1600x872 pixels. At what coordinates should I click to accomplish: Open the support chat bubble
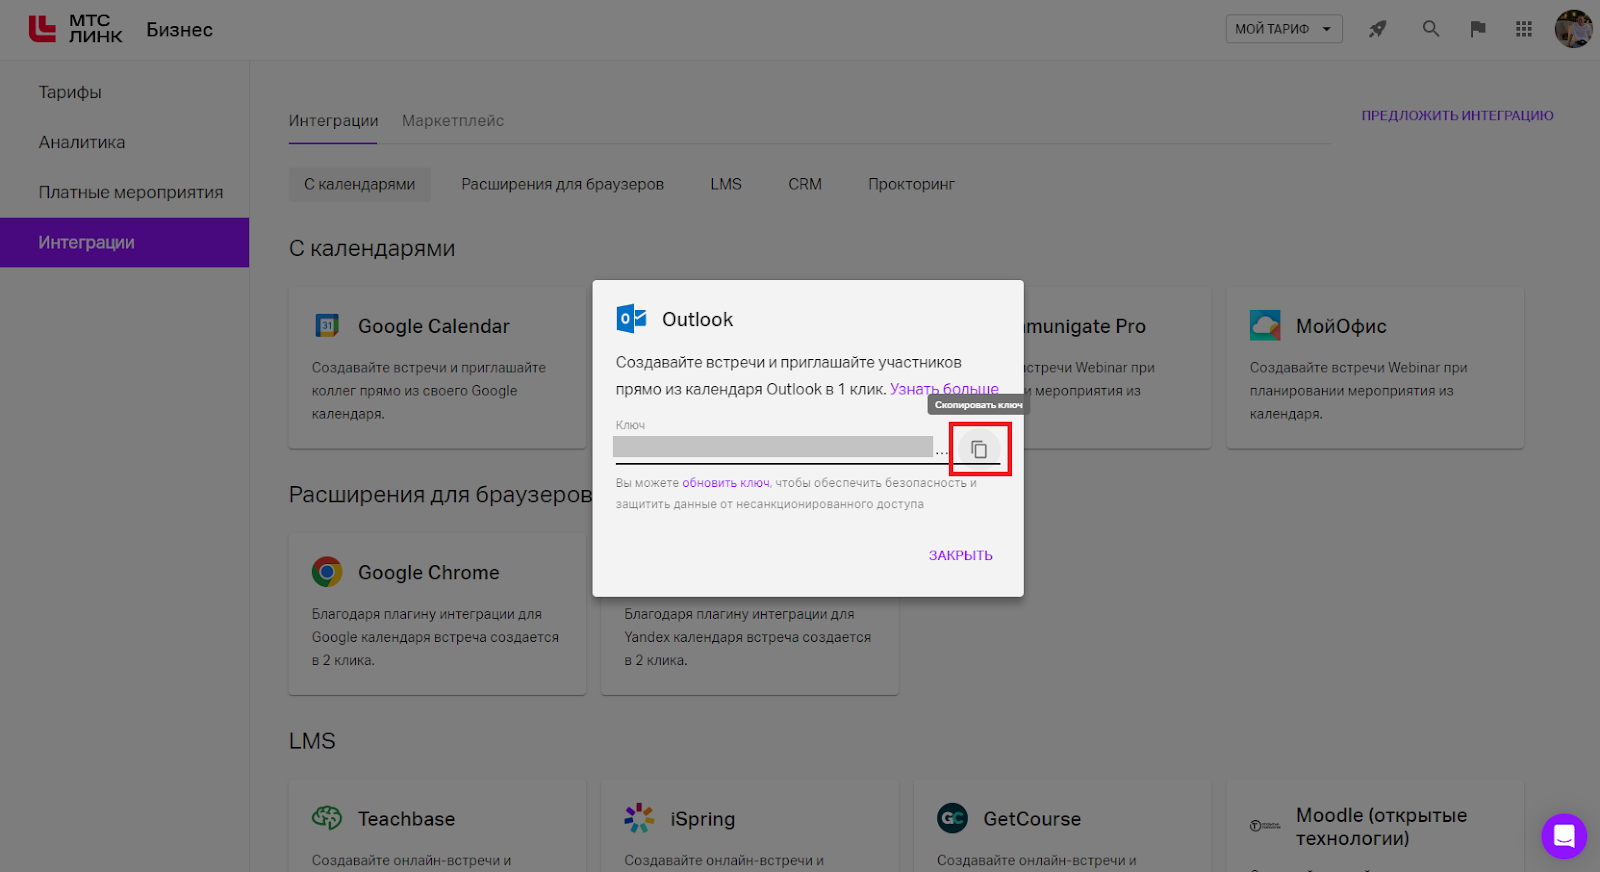click(1564, 836)
